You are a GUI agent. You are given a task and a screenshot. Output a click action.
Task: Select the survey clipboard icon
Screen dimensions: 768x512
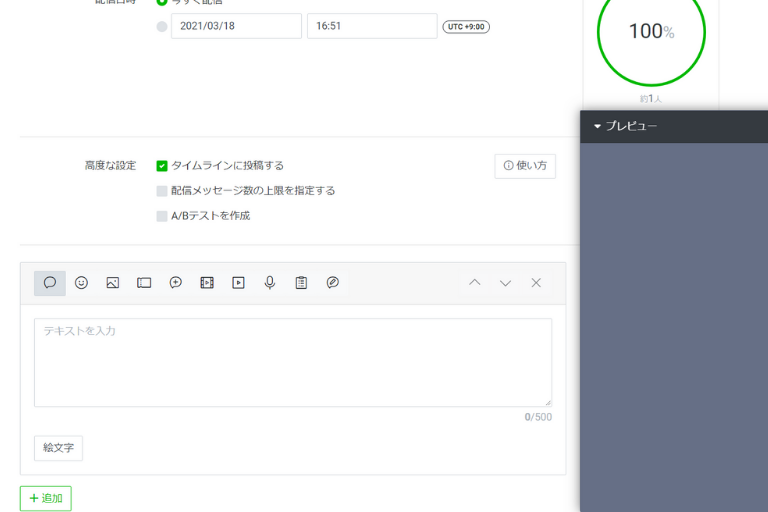tap(301, 283)
